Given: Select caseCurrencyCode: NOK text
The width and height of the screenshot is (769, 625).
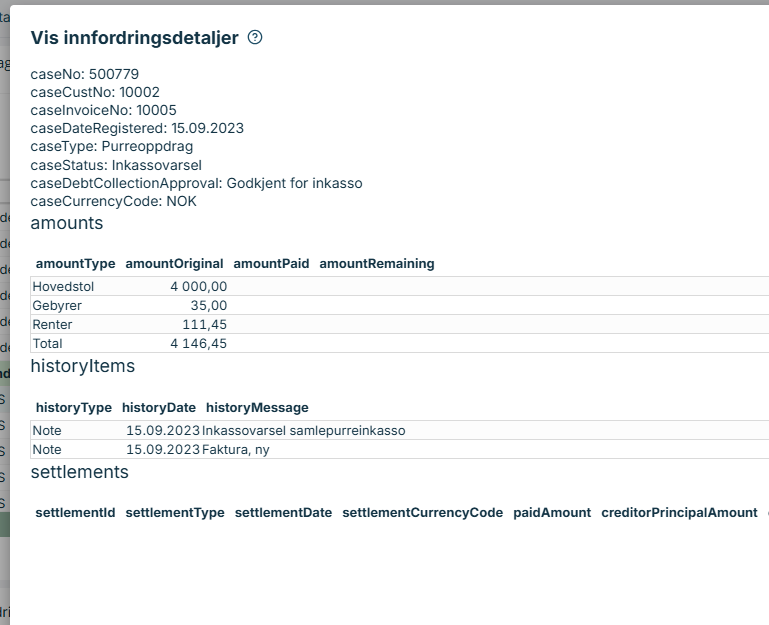Looking at the screenshot, I should [114, 202].
